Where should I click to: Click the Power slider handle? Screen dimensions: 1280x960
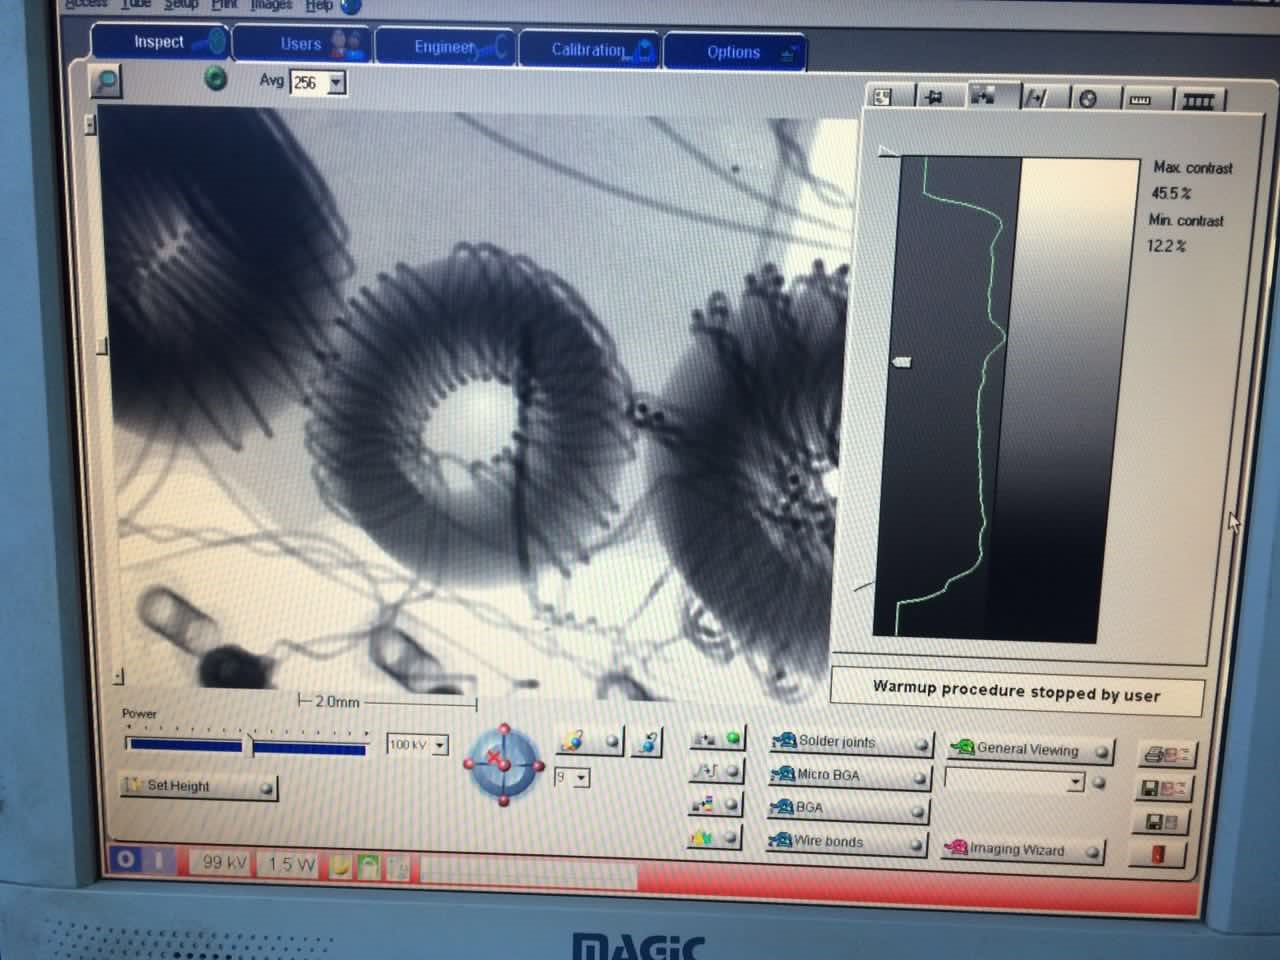(250, 744)
